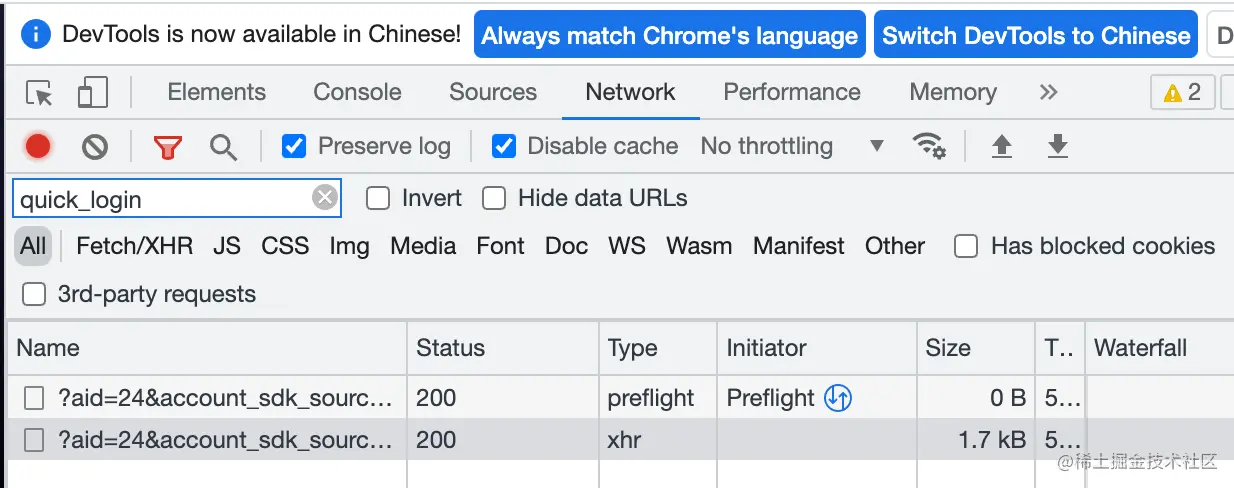Open the Sources tab

pyautogui.click(x=493, y=92)
